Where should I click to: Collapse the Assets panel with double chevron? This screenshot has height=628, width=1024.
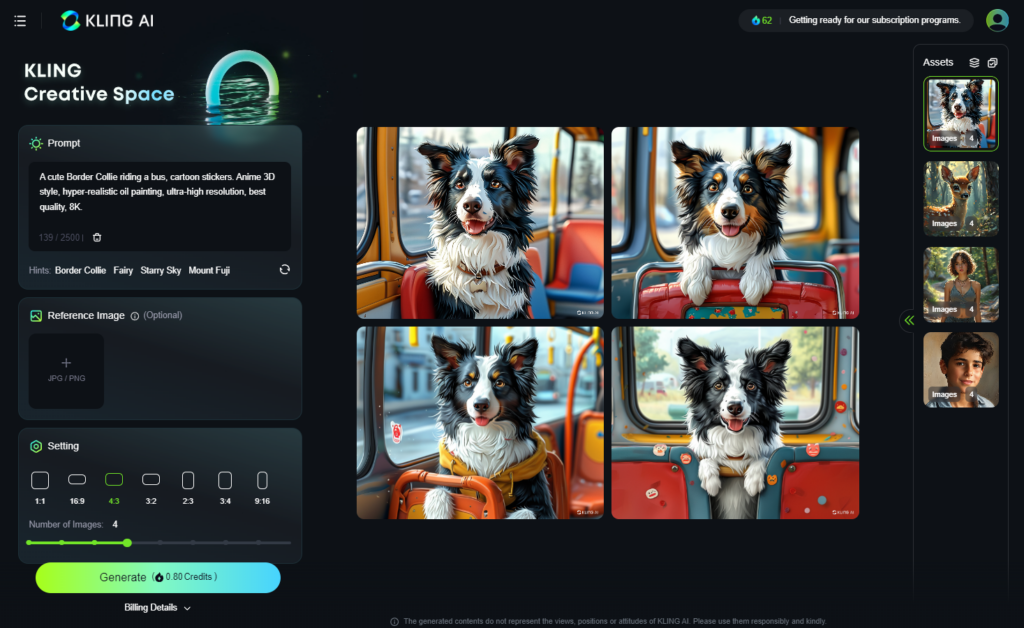point(909,320)
